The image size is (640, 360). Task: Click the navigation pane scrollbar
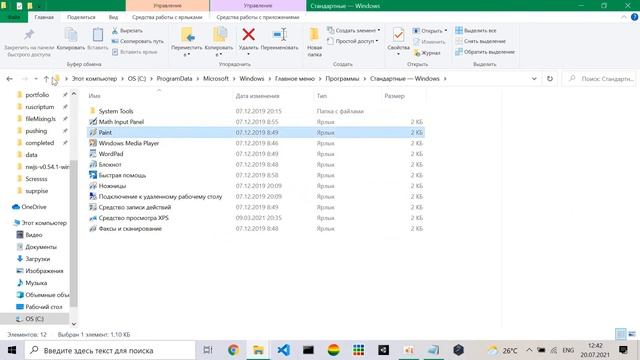[x=74, y=233]
